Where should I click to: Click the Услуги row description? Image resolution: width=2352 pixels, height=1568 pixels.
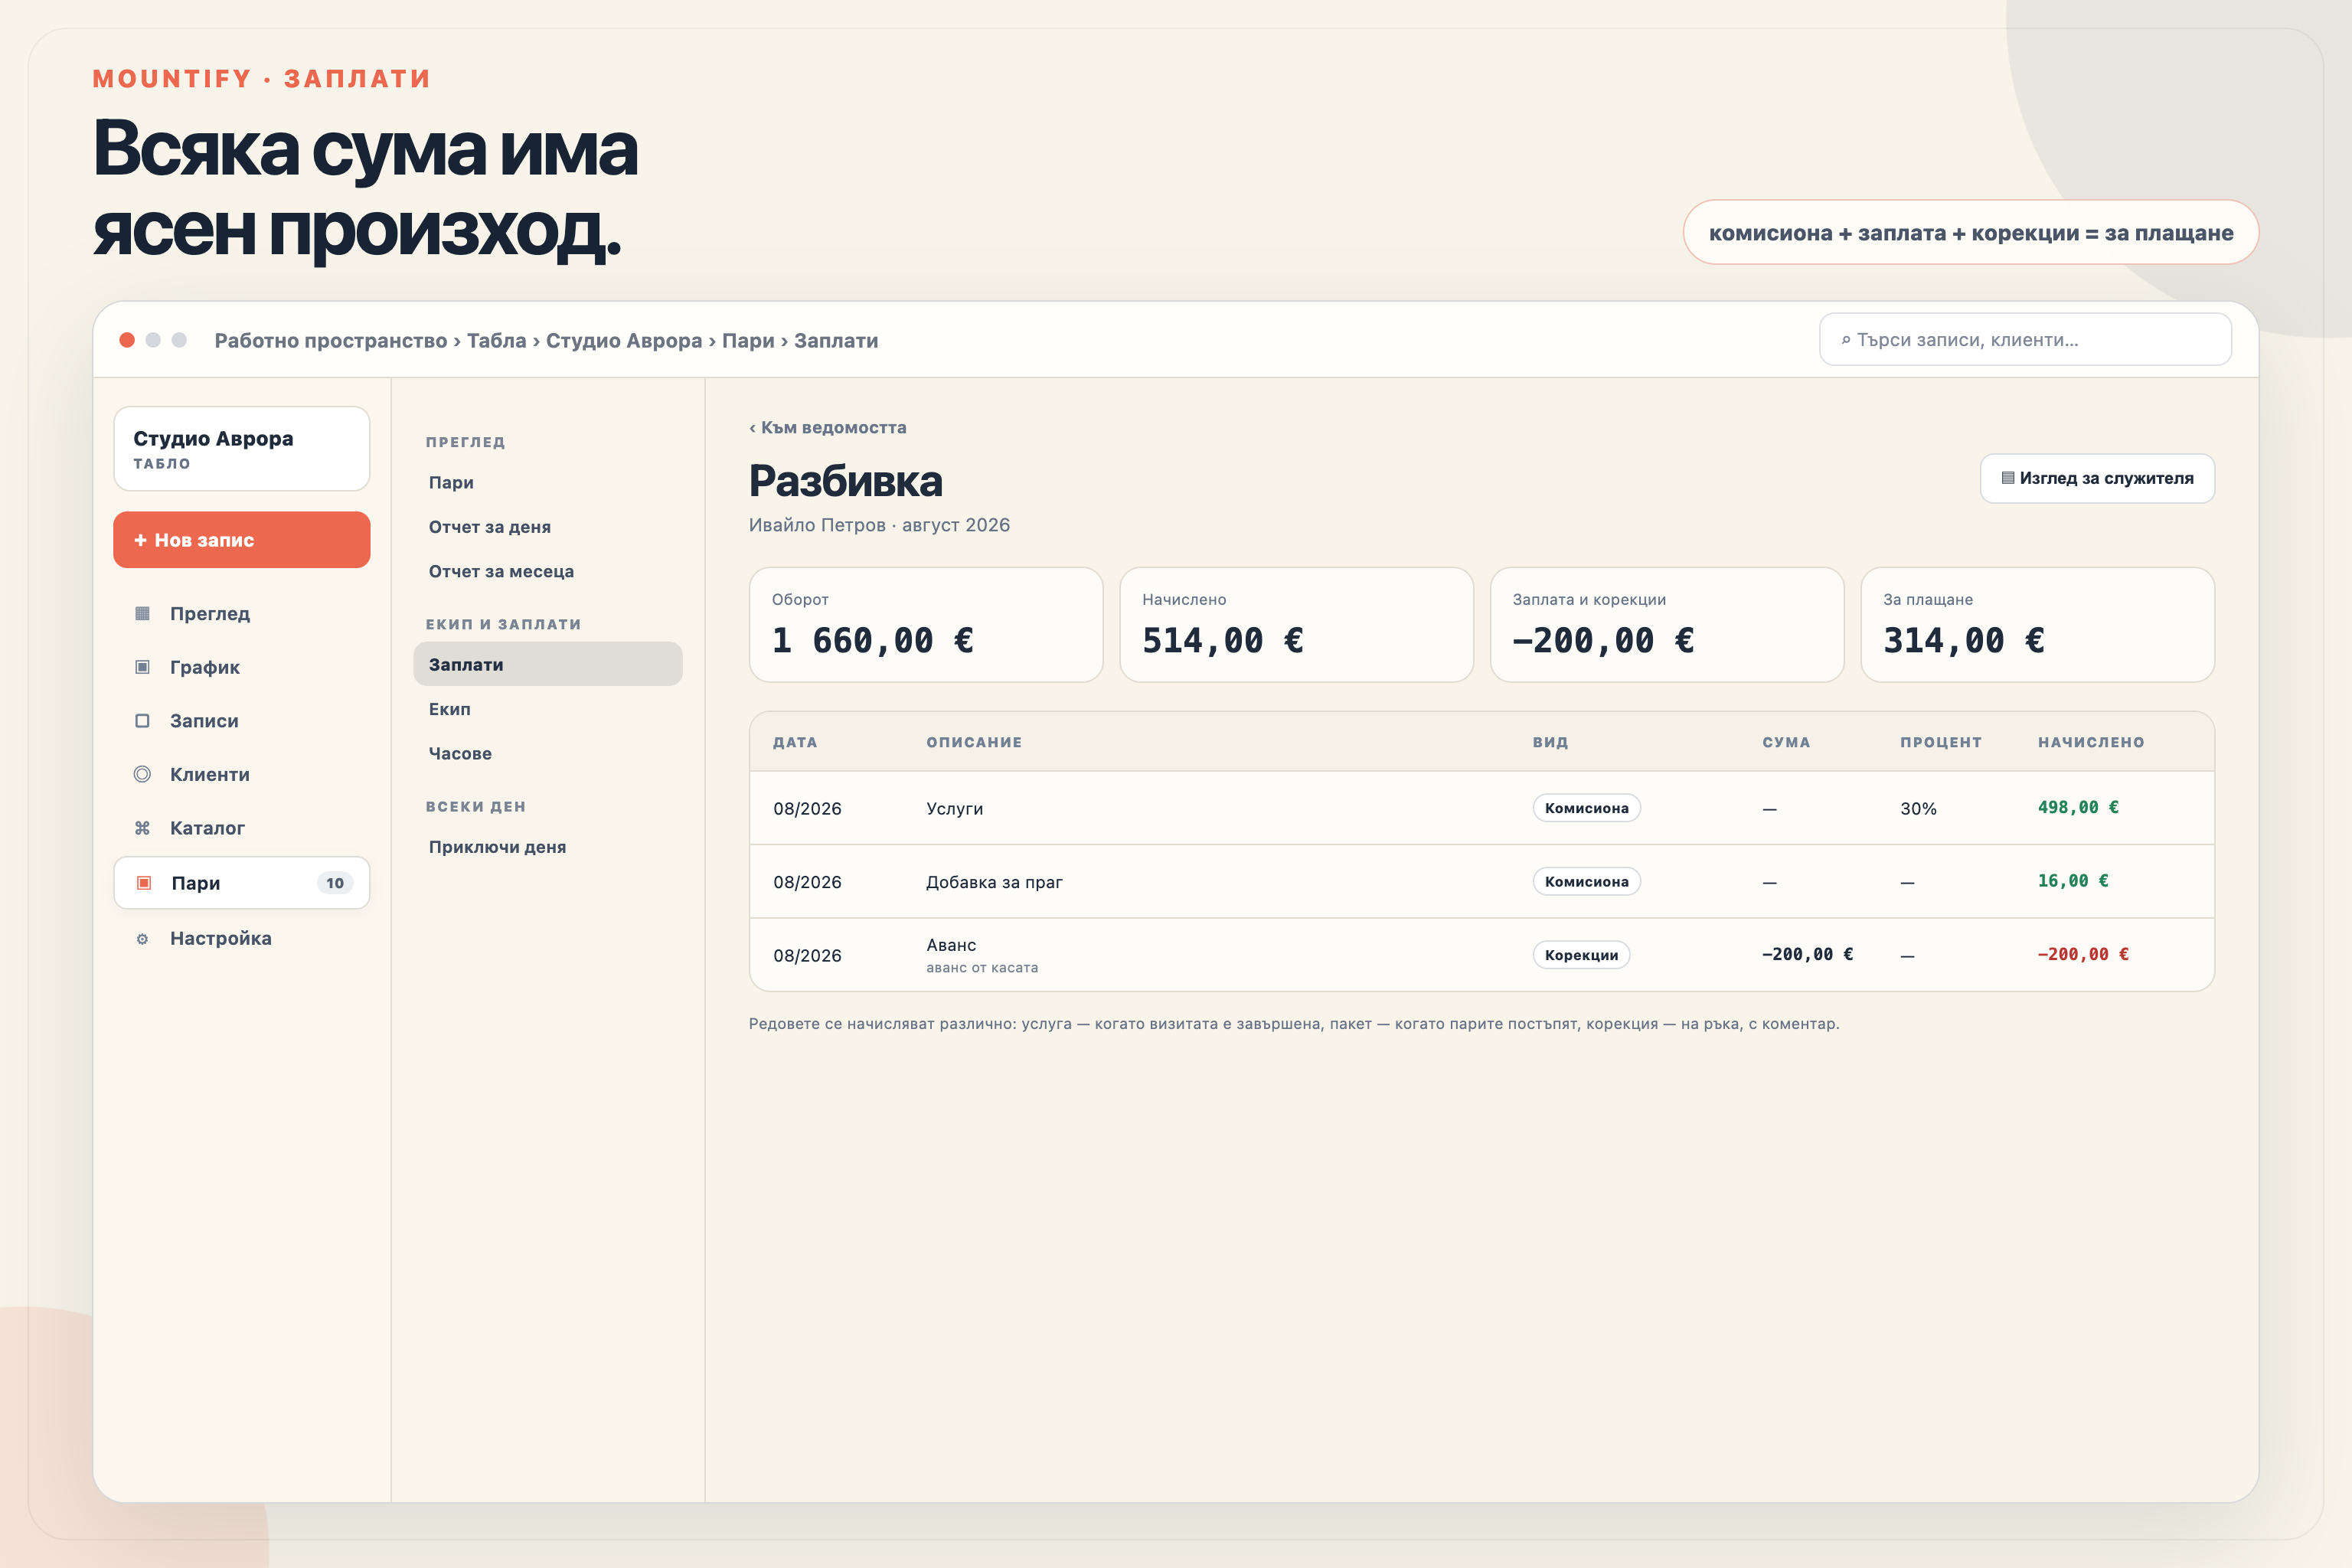[954, 809]
